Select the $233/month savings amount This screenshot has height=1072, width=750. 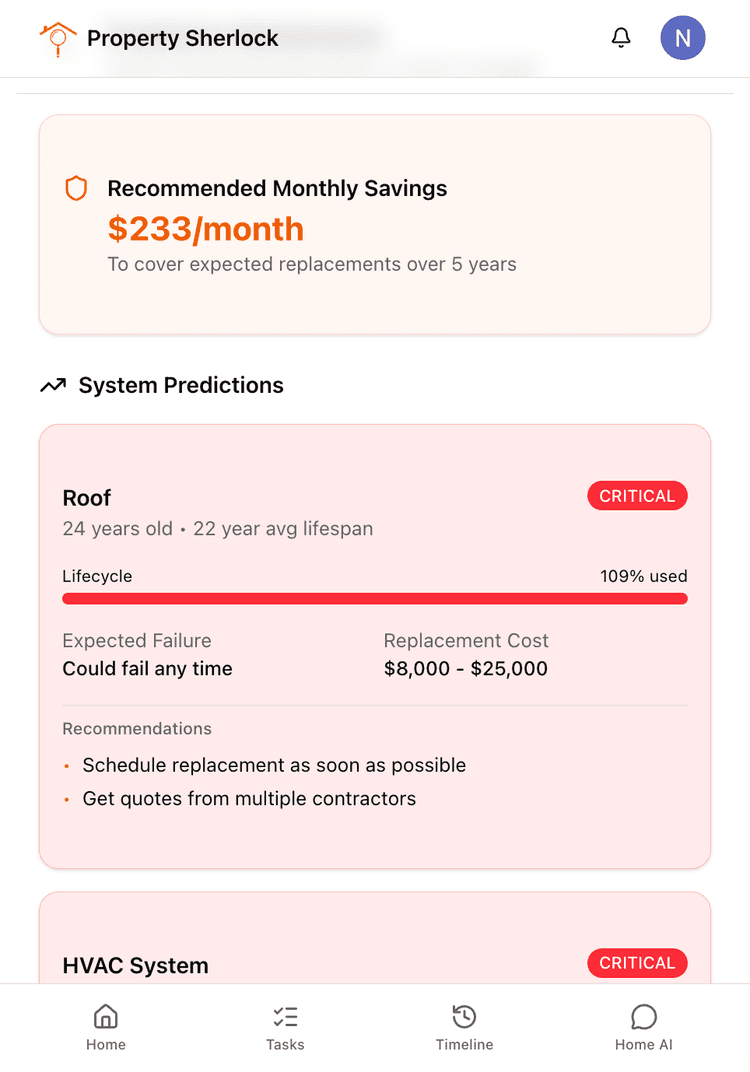[x=206, y=229]
